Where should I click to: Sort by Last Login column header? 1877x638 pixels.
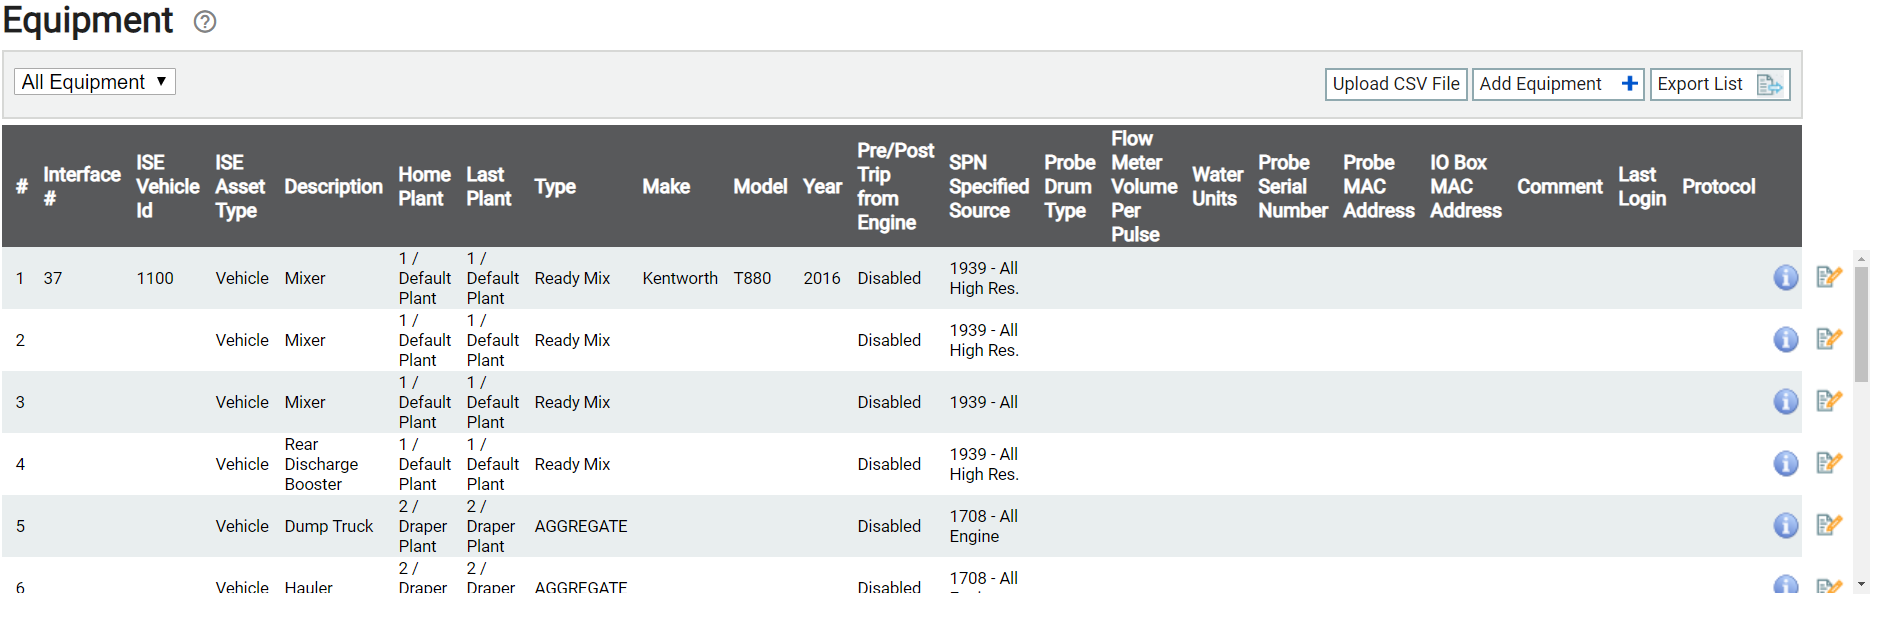click(x=1642, y=187)
